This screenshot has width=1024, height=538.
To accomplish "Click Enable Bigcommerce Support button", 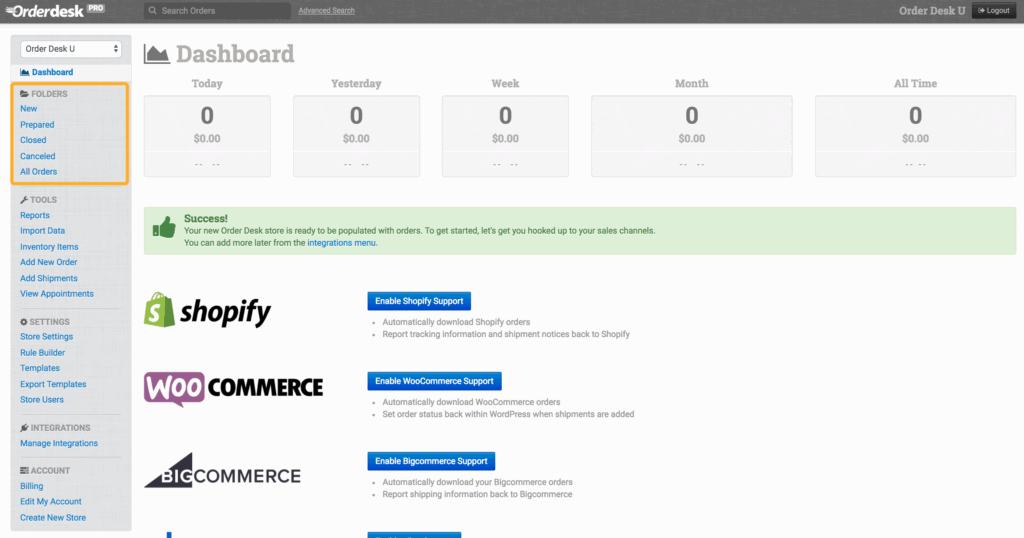I will [x=431, y=461].
